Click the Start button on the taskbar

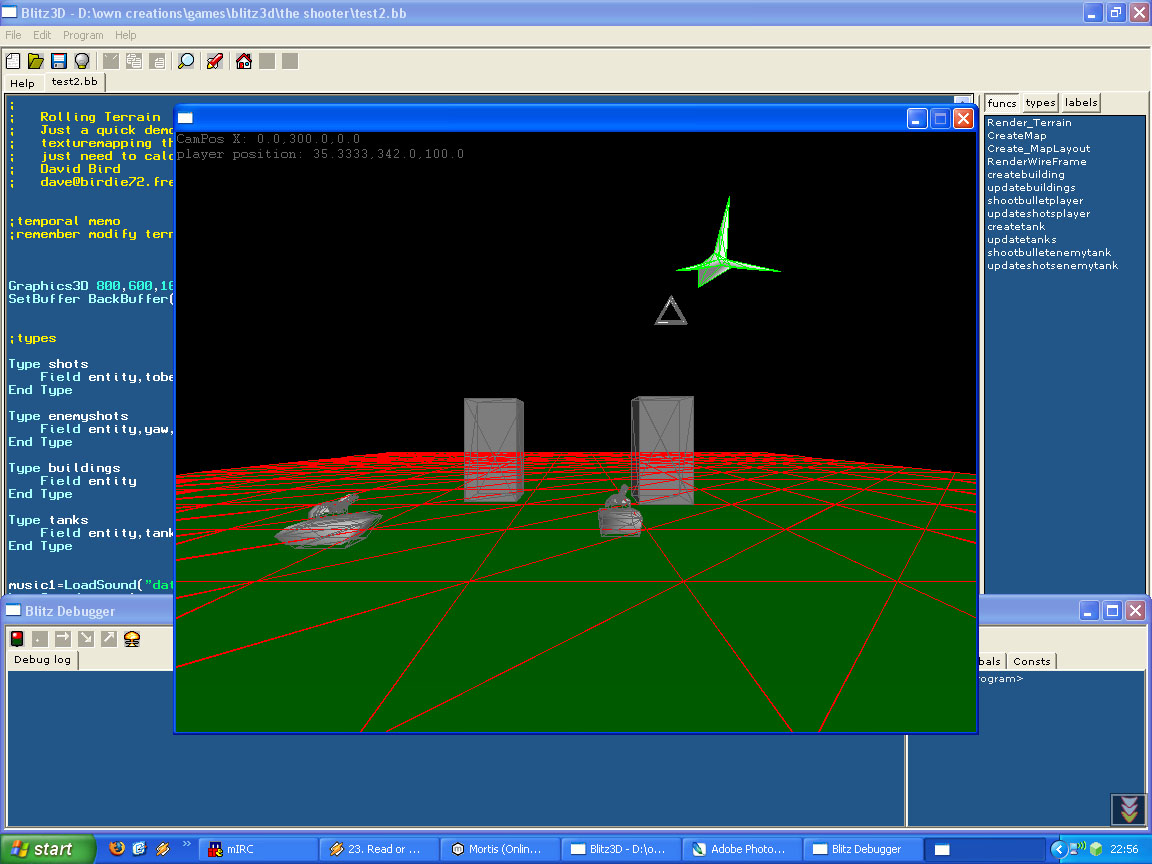coord(48,849)
